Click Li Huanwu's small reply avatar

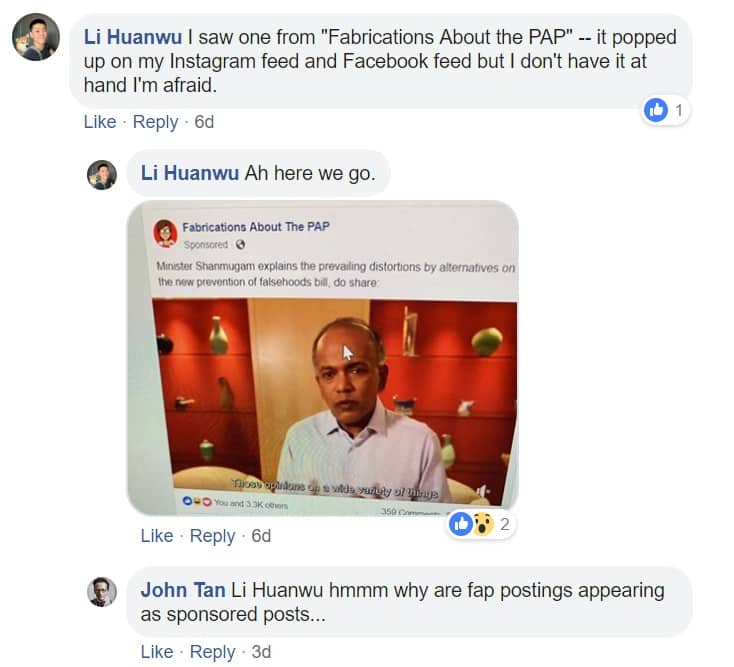click(102, 175)
